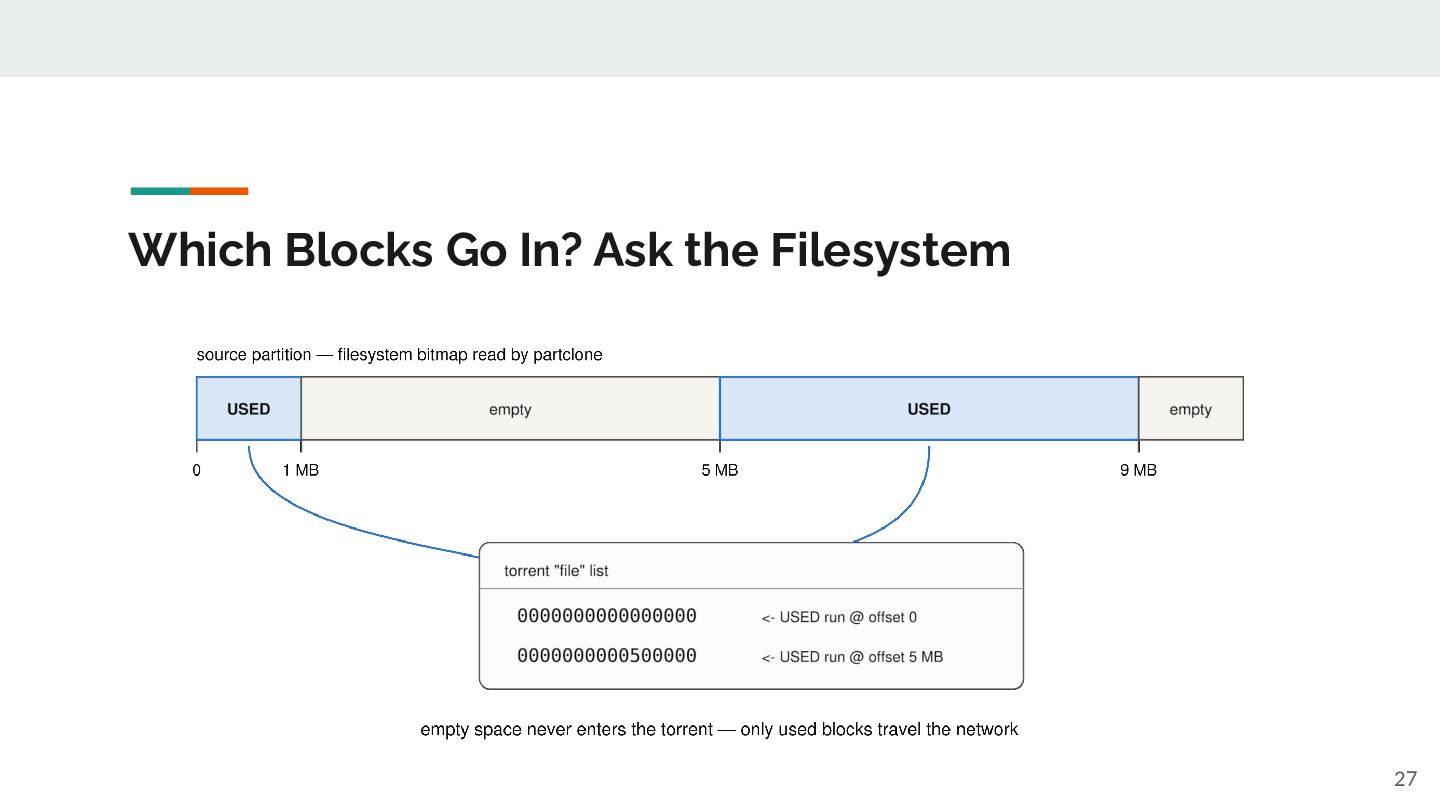
Task: Click the '5 MB' axis label
Action: point(720,470)
